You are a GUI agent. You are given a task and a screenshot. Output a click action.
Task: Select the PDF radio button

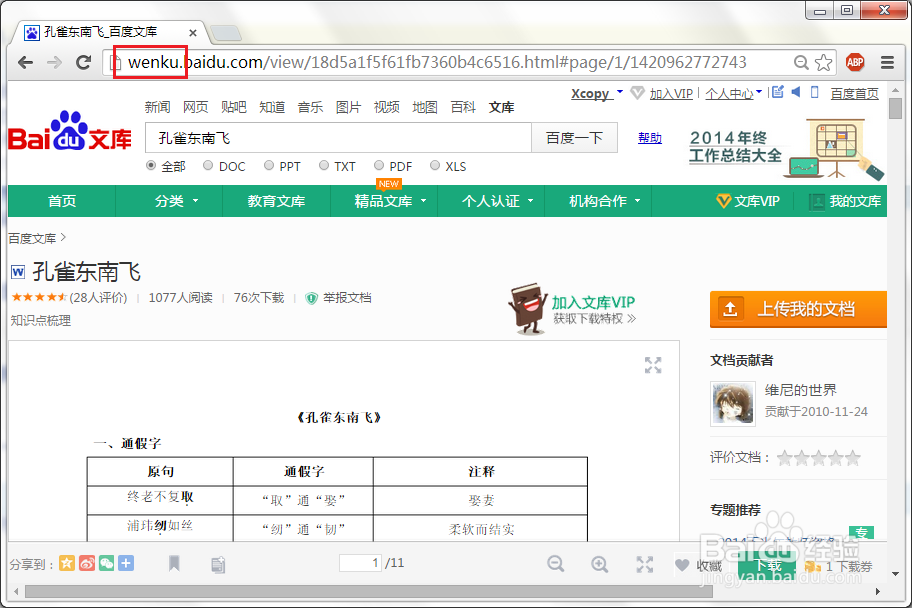(x=379, y=166)
